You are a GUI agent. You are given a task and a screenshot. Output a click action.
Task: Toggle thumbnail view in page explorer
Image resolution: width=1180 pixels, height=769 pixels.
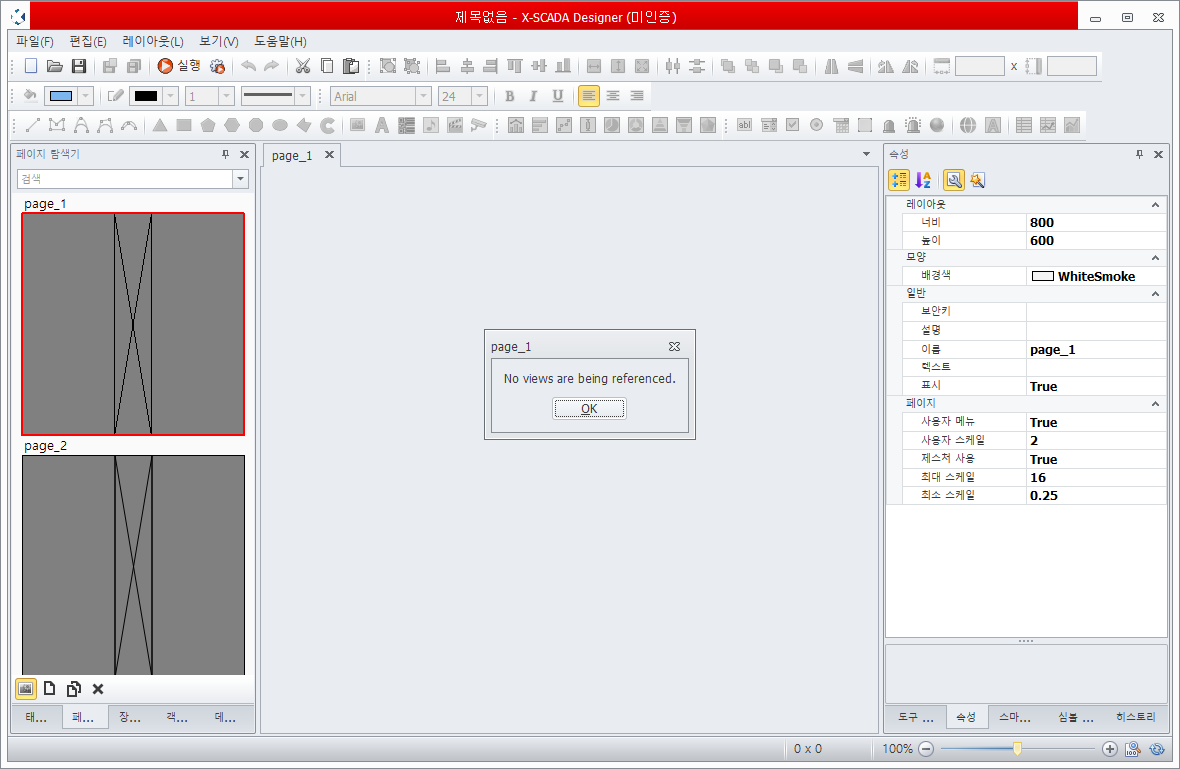click(x=26, y=688)
